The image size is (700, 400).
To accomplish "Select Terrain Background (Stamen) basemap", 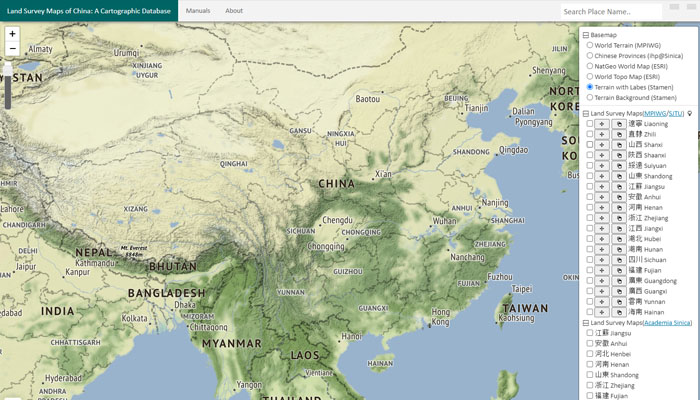I will pyautogui.click(x=590, y=97).
